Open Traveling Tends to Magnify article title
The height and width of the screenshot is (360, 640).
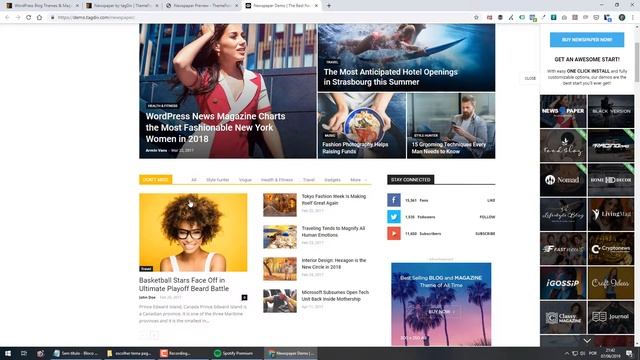(x=333, y=231)
